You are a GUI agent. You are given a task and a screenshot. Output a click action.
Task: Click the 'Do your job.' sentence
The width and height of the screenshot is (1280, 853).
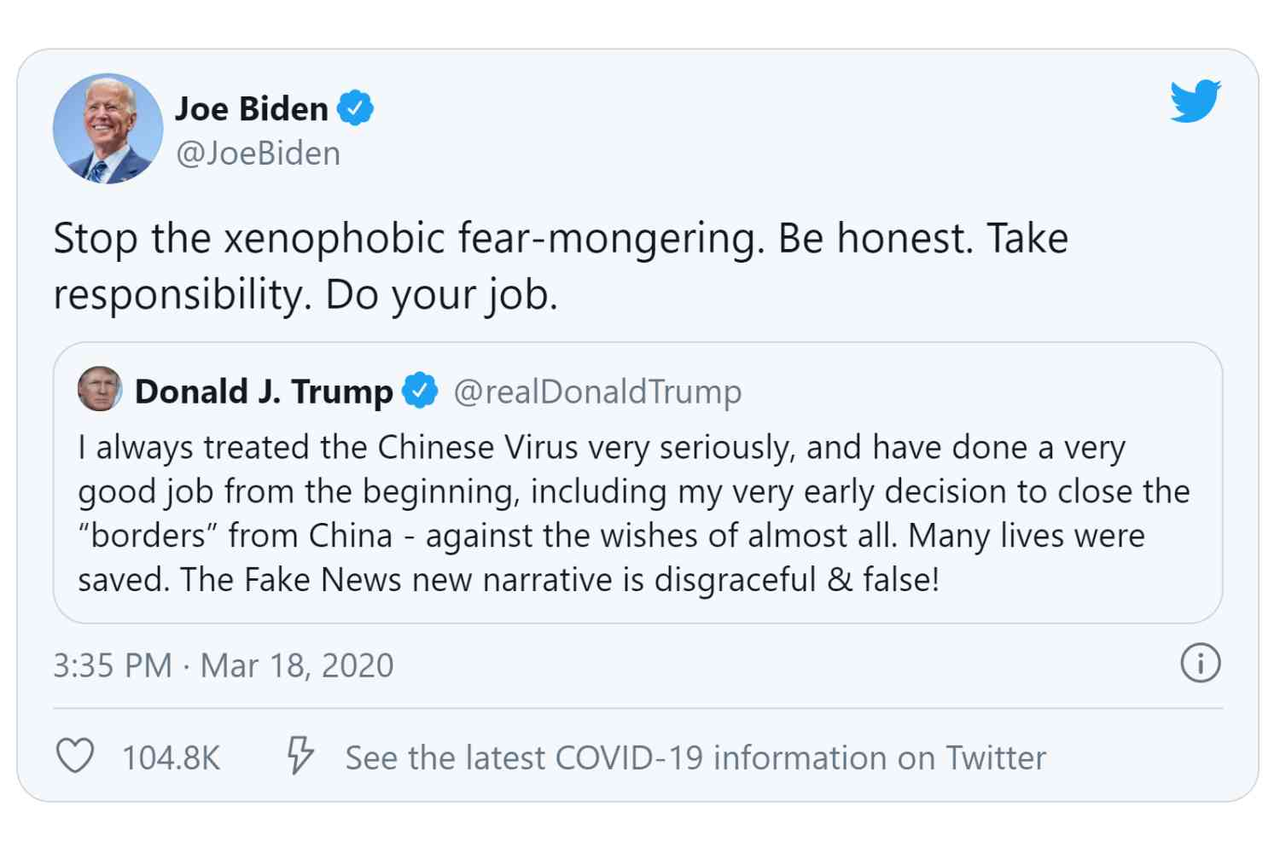(440, 294)
